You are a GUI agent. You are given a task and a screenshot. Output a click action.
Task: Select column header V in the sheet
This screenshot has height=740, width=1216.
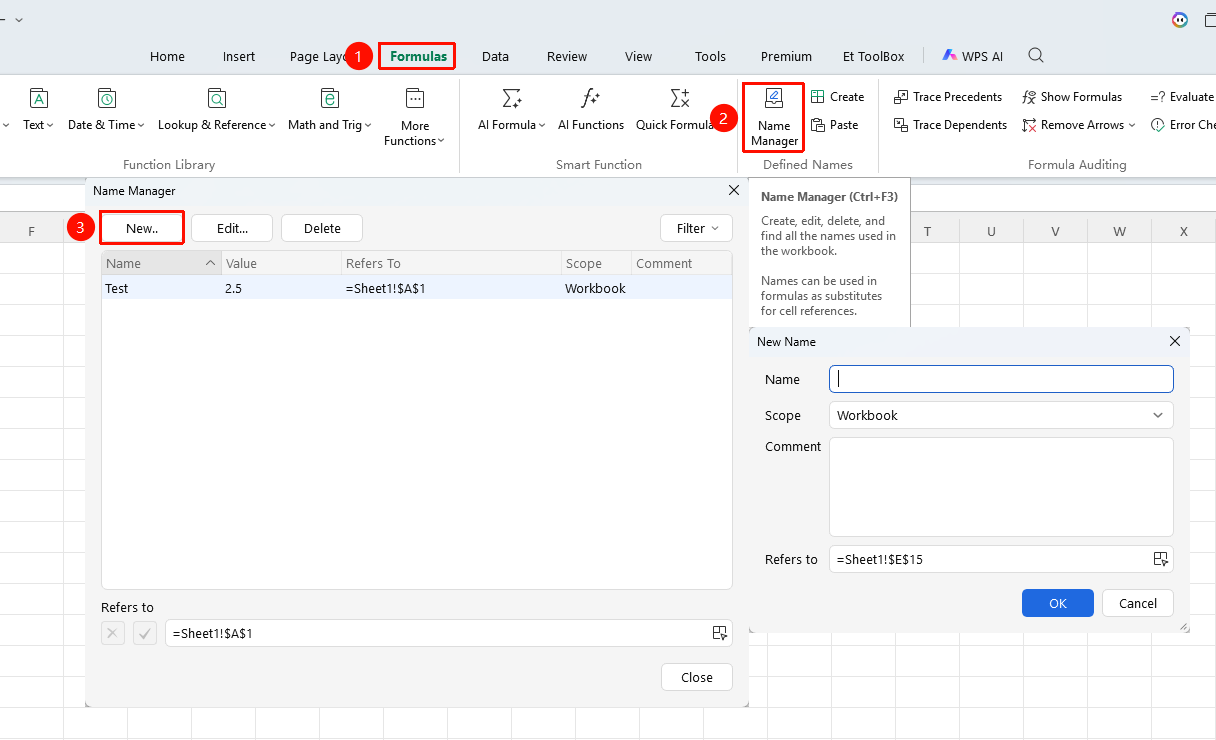coord(1055,231)
